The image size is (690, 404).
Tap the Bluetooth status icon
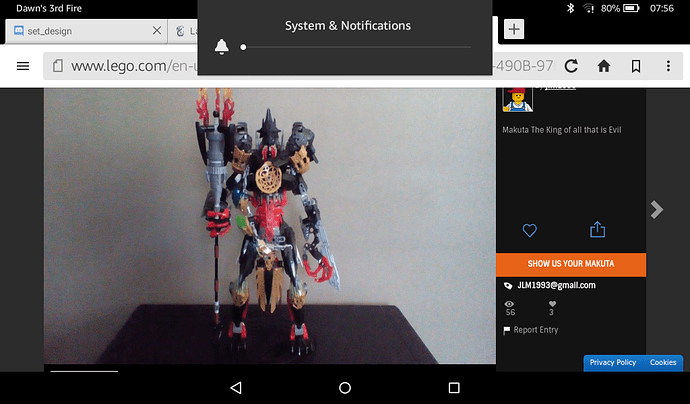coord(570,8)
